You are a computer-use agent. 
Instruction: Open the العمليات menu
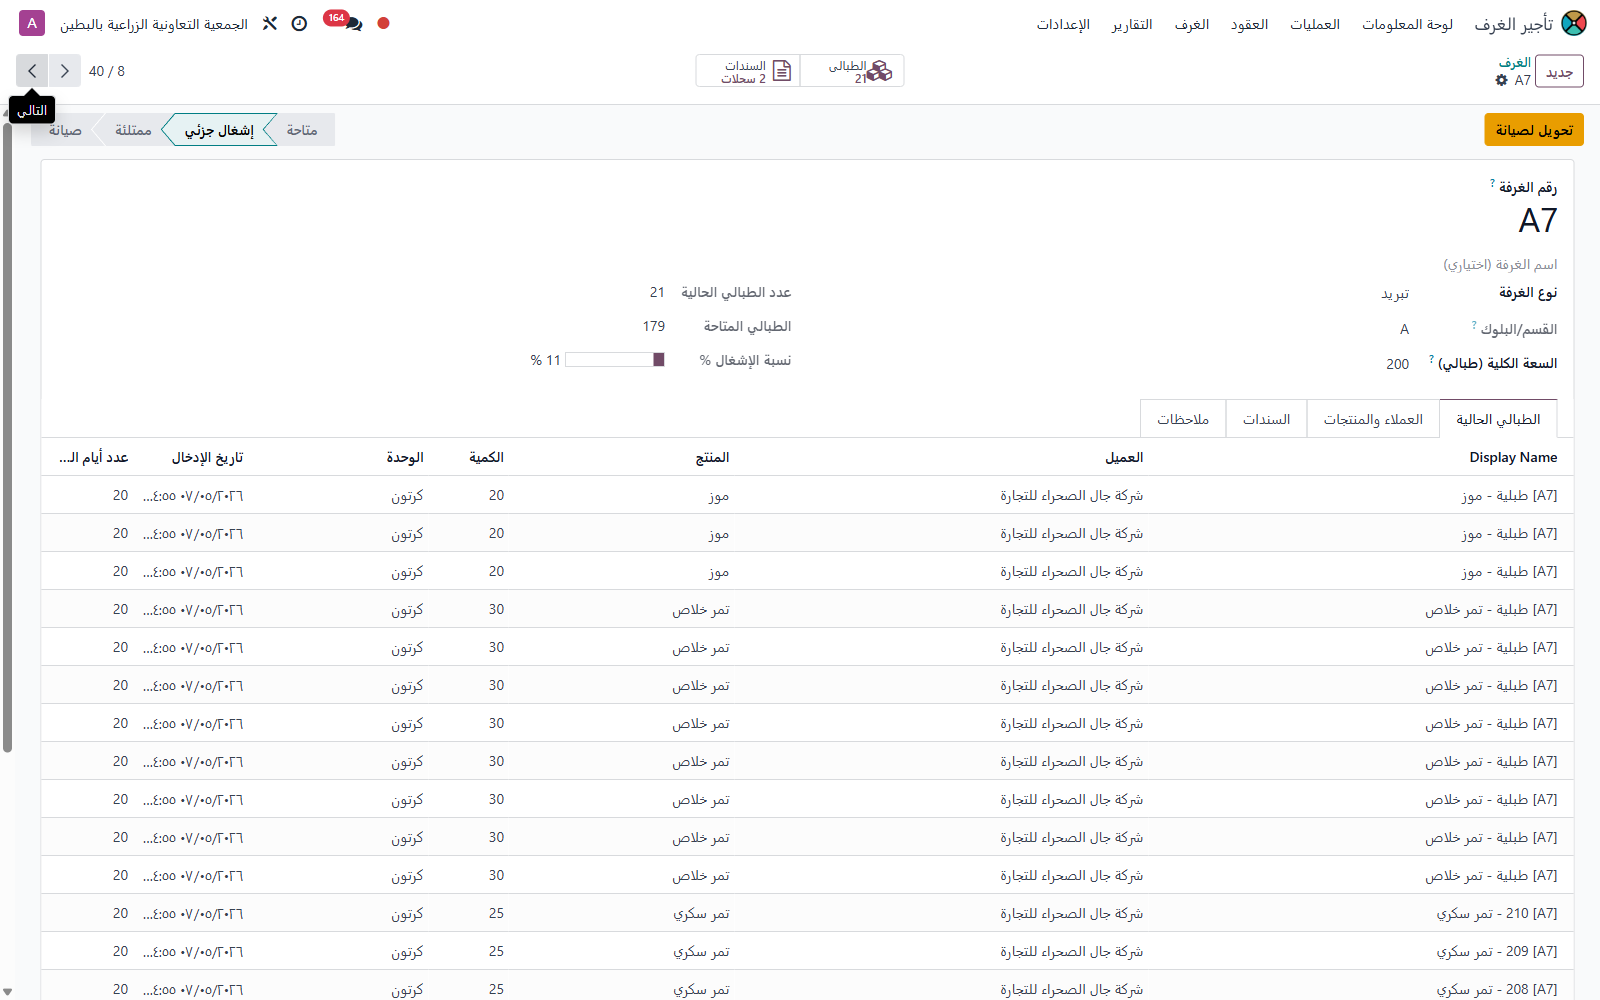click(1314, 24)
